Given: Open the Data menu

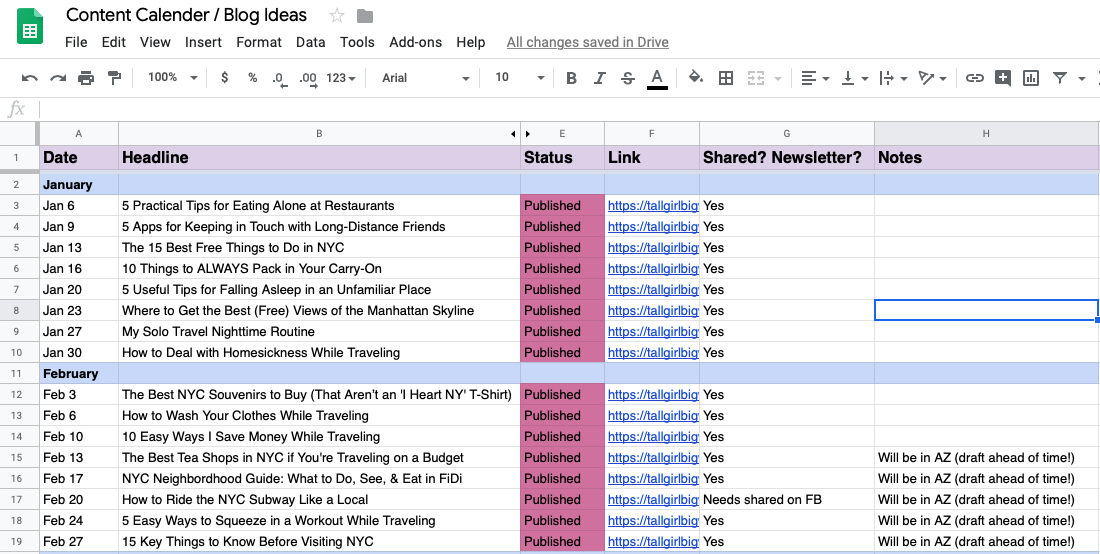Looking at the screenshot, I should pos(311,42).
